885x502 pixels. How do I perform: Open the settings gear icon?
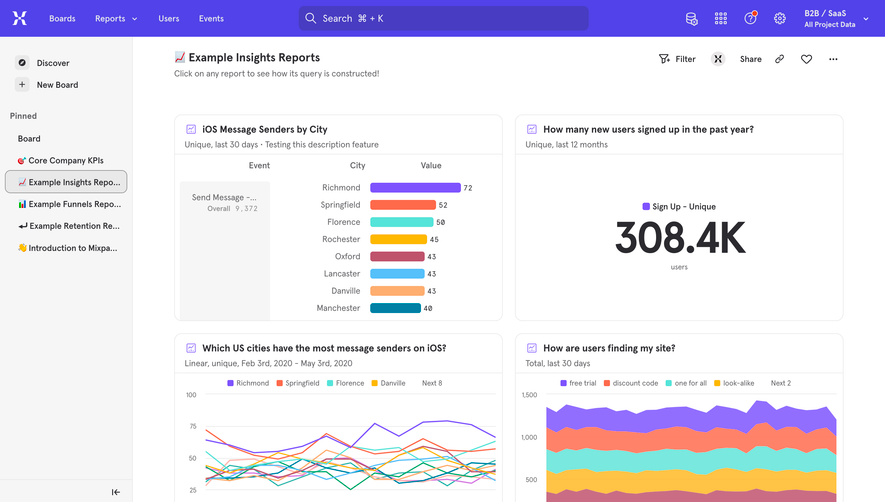pos(779,19)
